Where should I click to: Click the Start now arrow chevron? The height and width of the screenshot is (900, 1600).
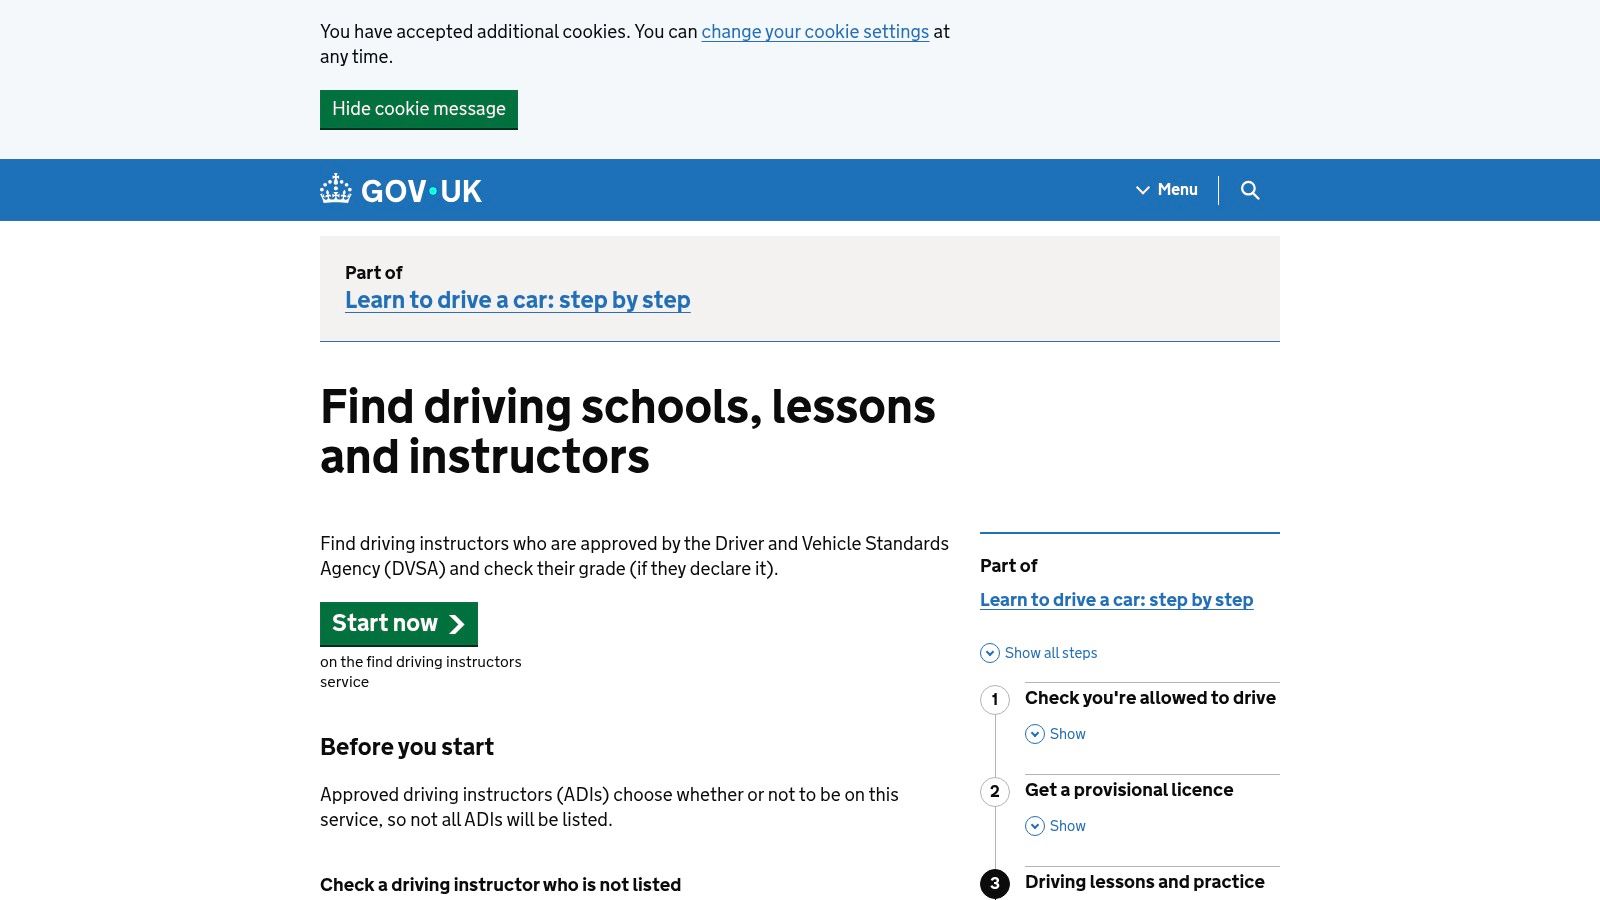point(456,624)
